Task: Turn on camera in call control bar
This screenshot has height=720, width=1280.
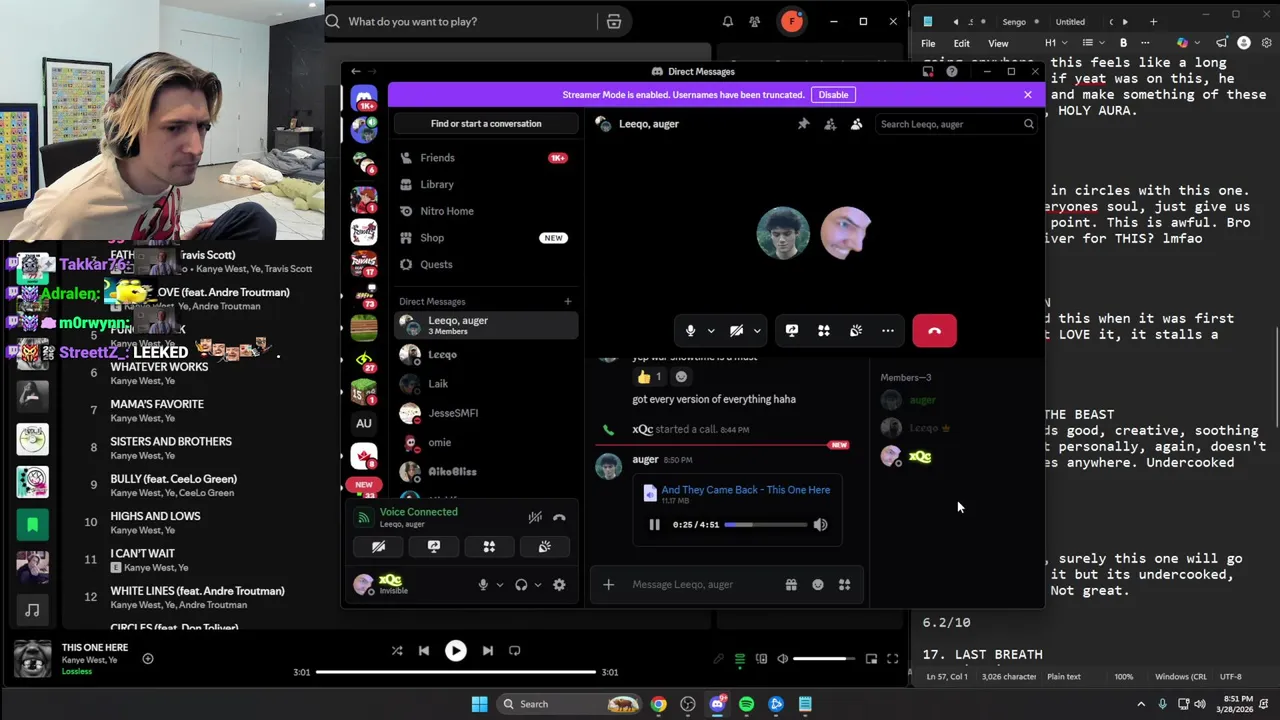Action: coord(736,331)
